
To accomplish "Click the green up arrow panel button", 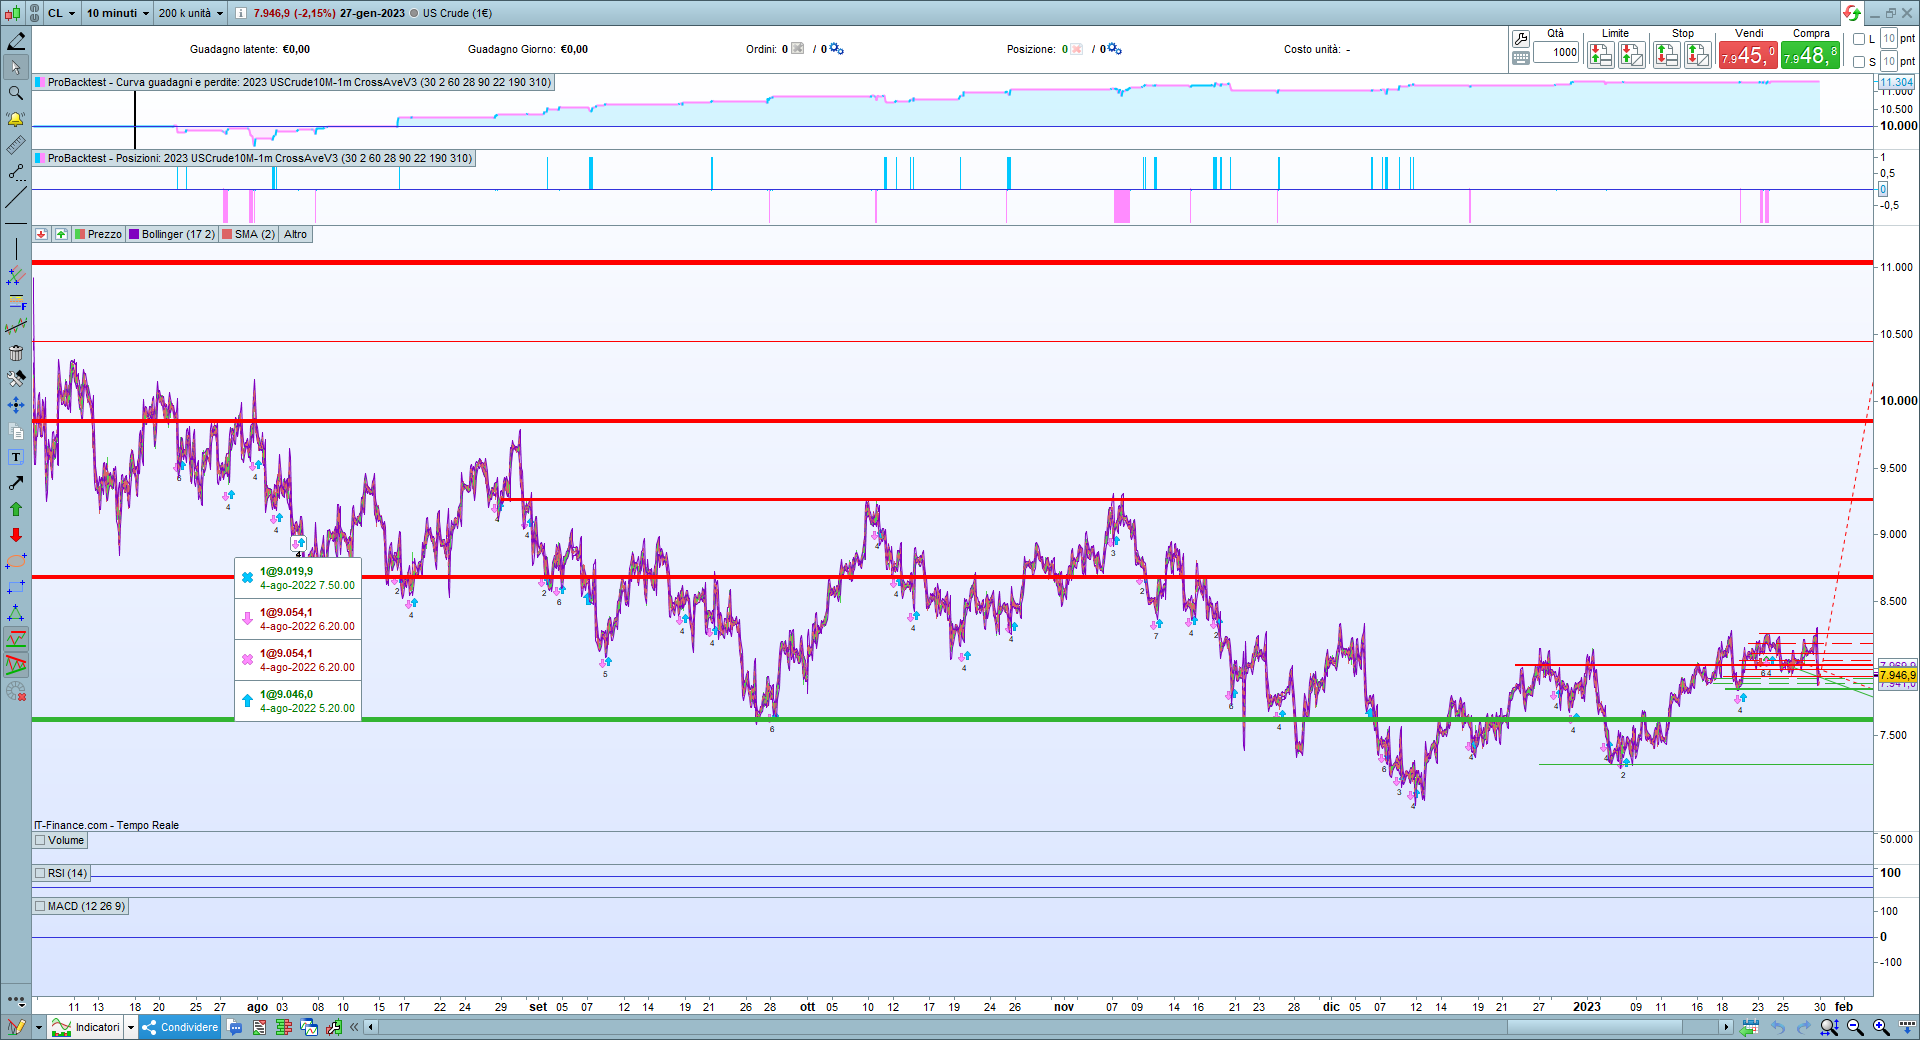I will tap(61, 234).
